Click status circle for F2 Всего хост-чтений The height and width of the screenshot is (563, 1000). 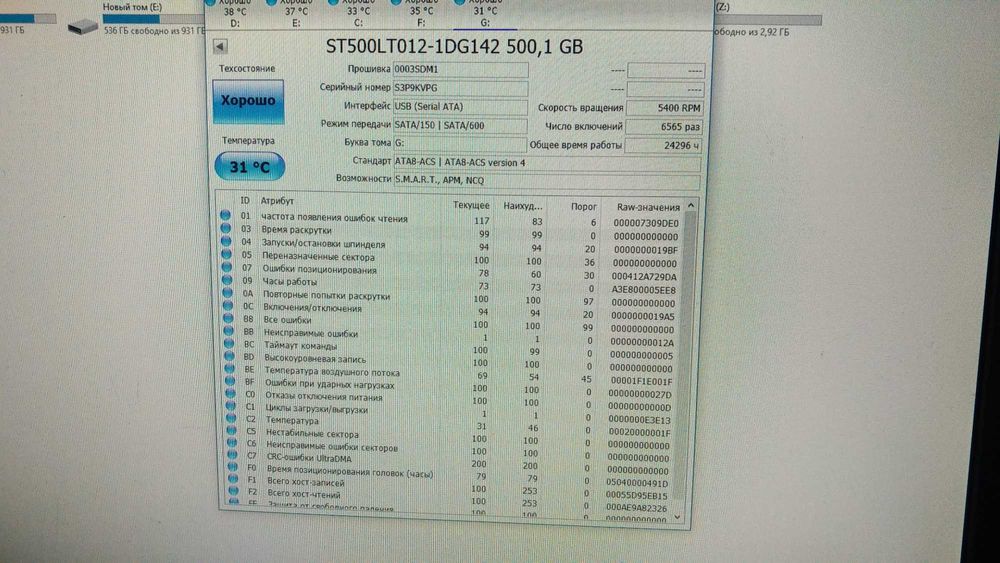[x=233, y=491]
